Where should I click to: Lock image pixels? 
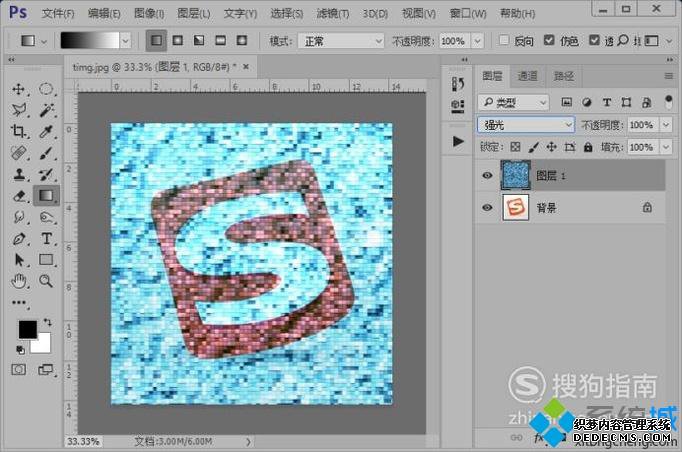pyautogui.click(x=533, y=147)
